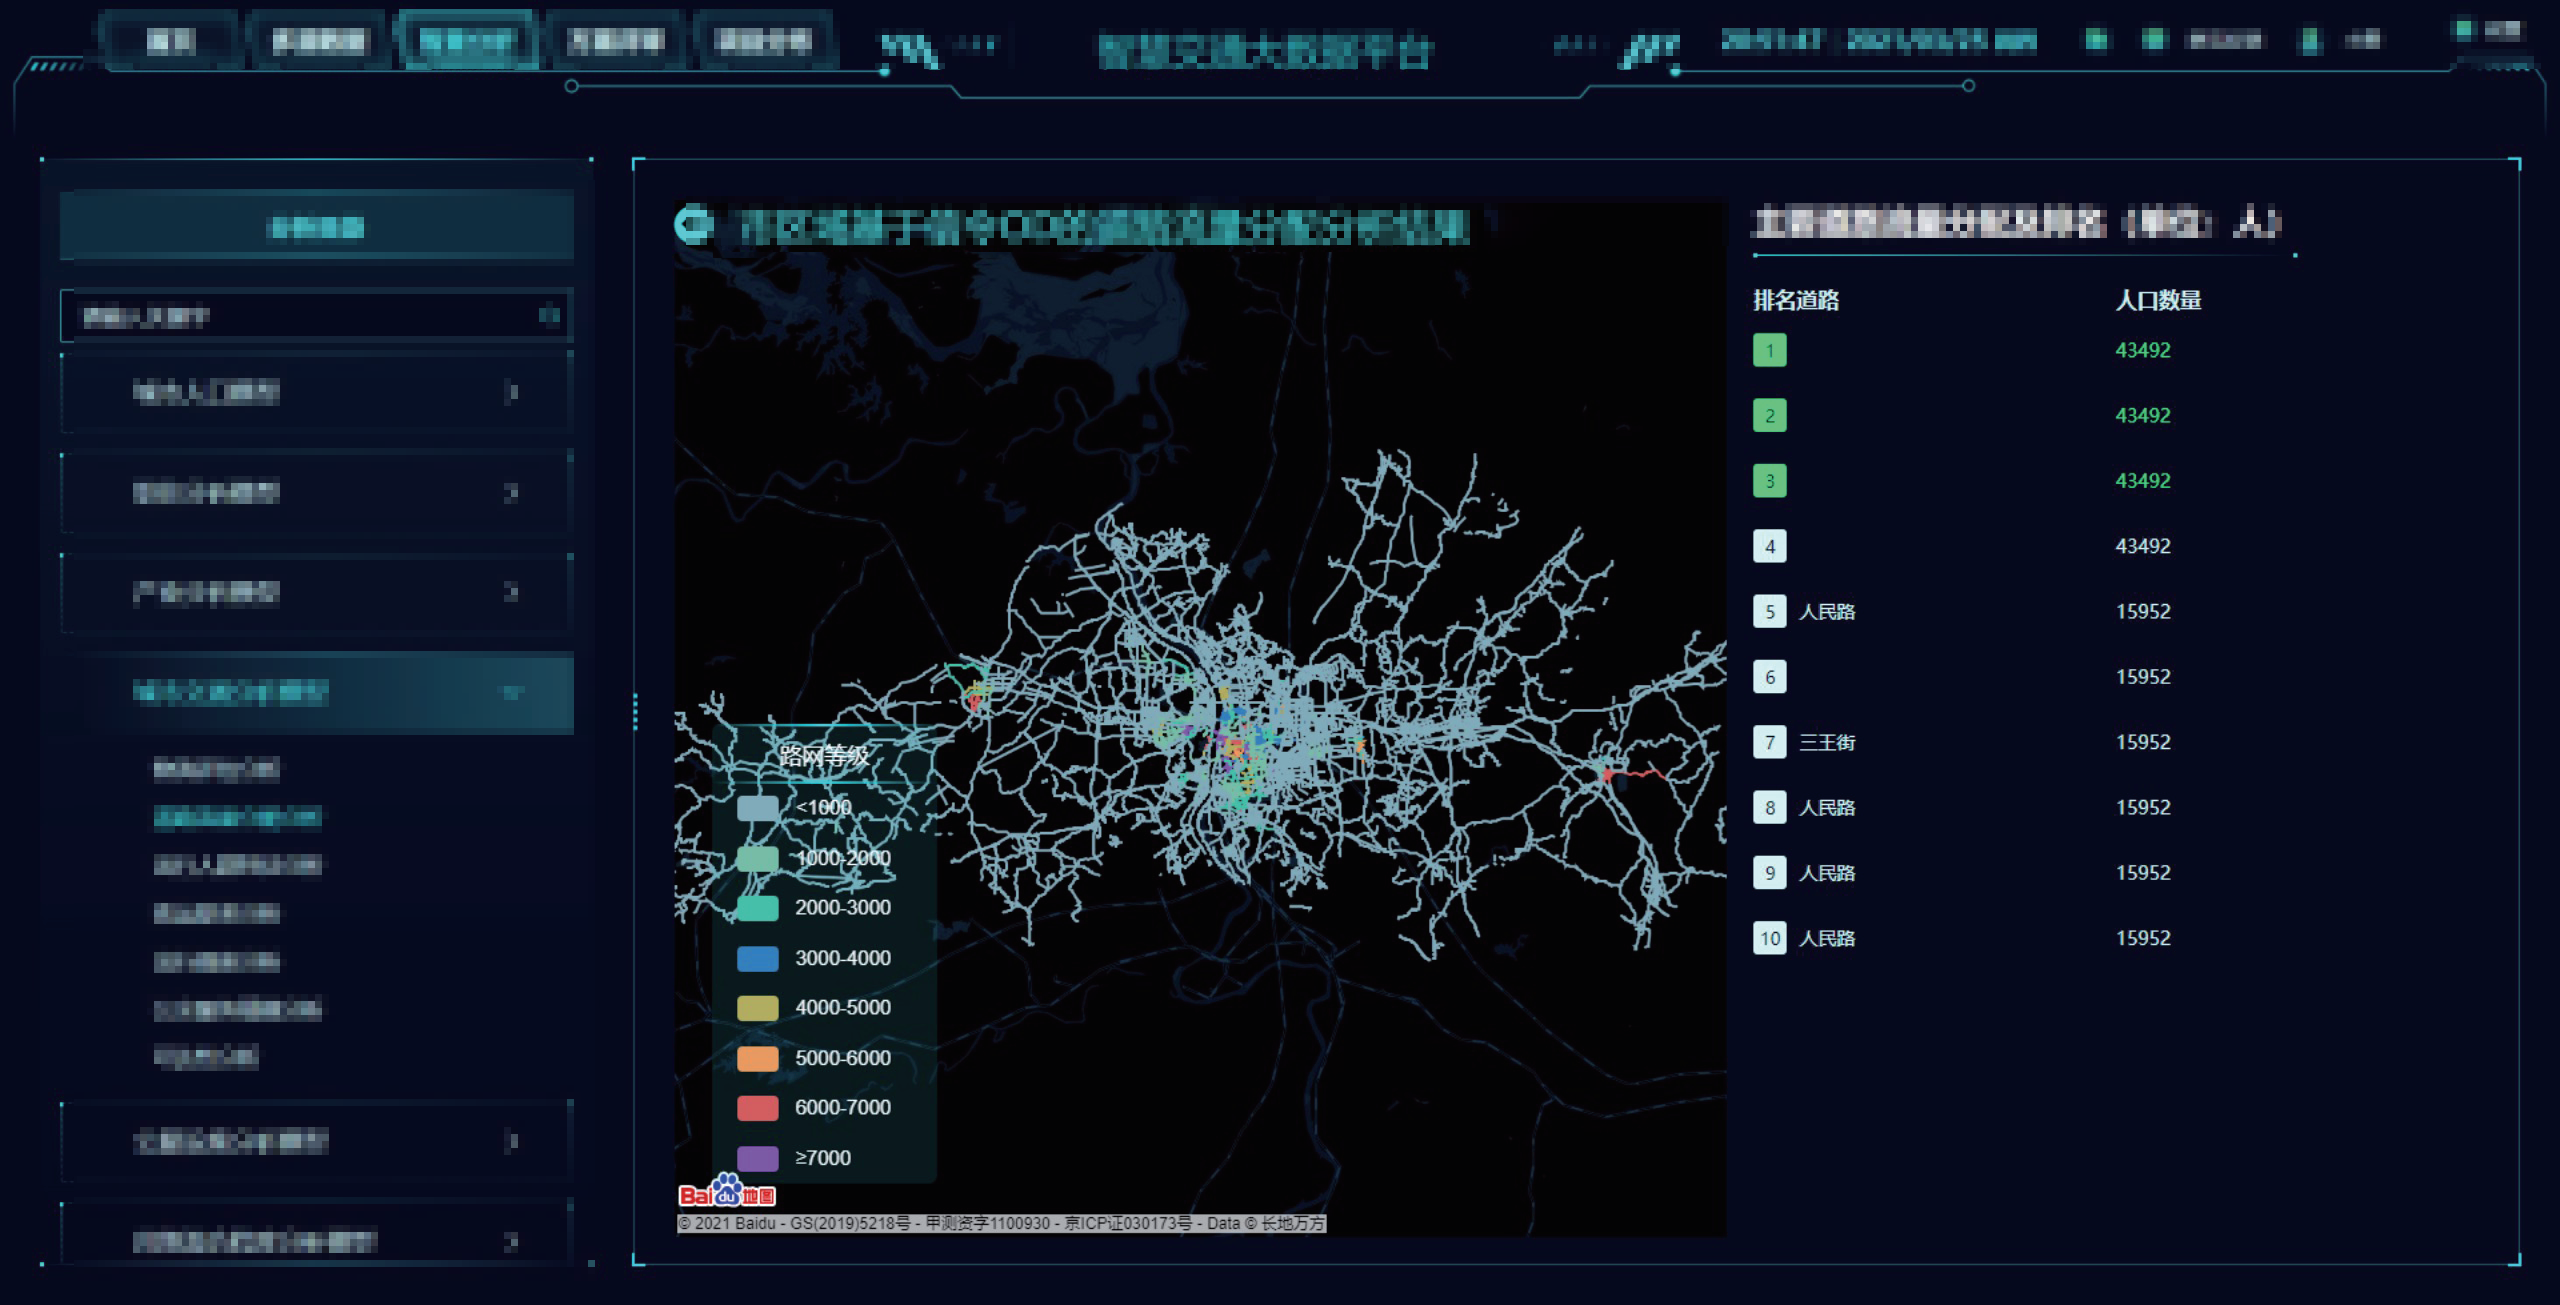Click the wide header button atop the sidebar
The width and height of the screenshot is (2560, 1305).
click(x=316, y=226)
